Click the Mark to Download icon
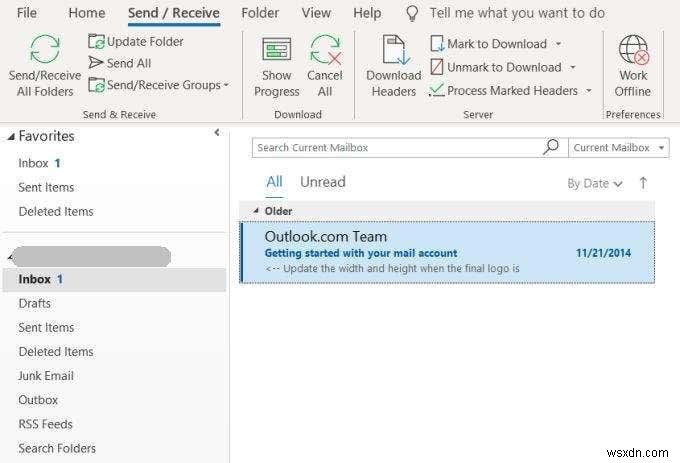The width and height of the screenshot is (680, 463). pos(437,44)
